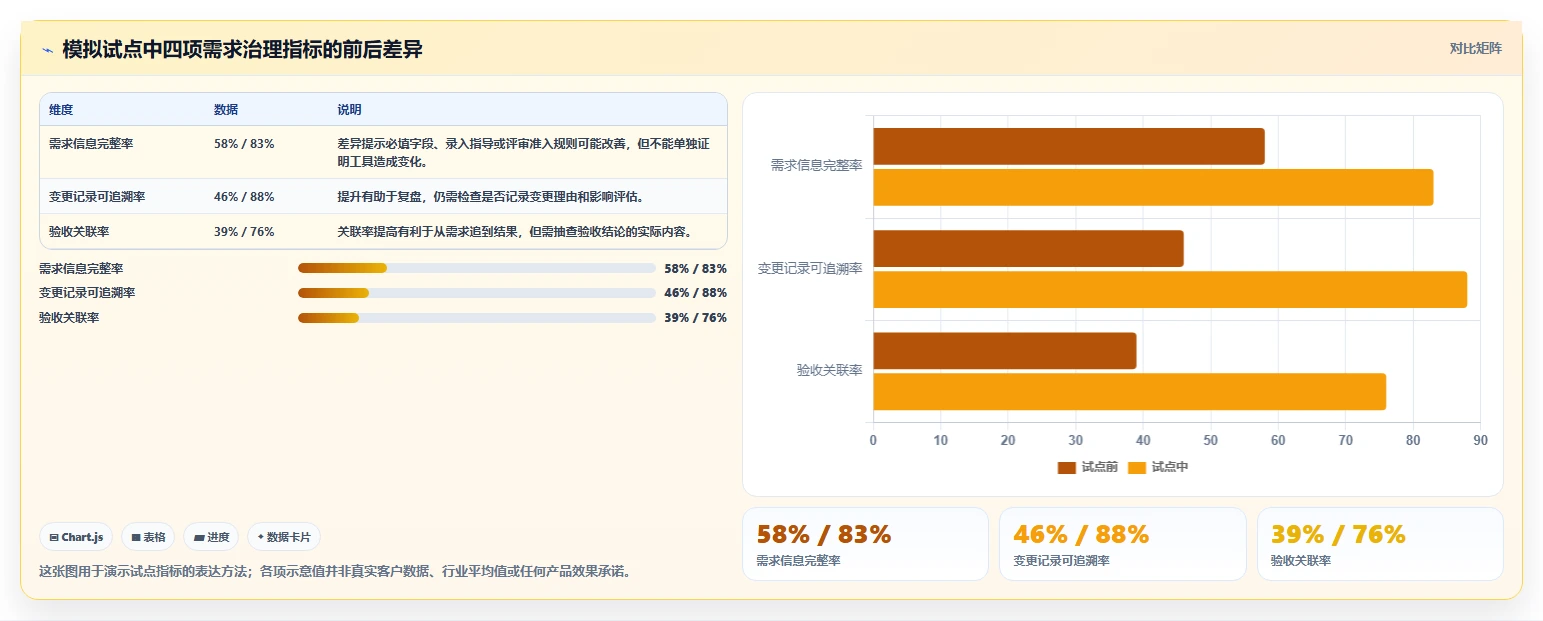Click the 试点中 bar for 变更记录可追溯率
Screen dimensions: 1543x621
click(1170, 289)
